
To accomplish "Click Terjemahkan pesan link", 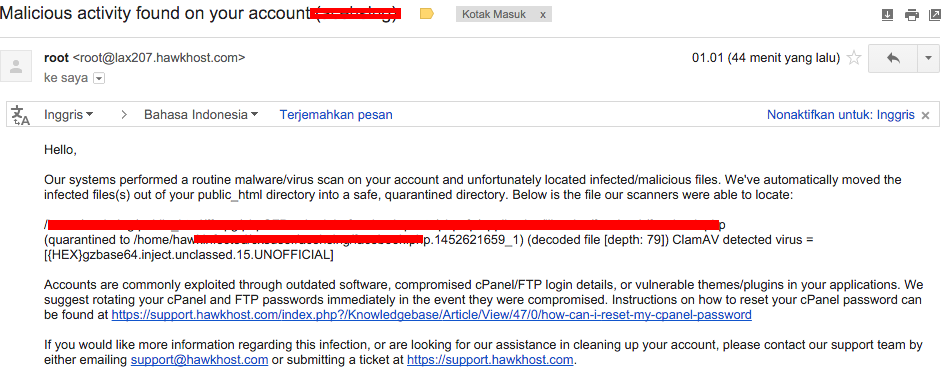I will tap(336, 114).
